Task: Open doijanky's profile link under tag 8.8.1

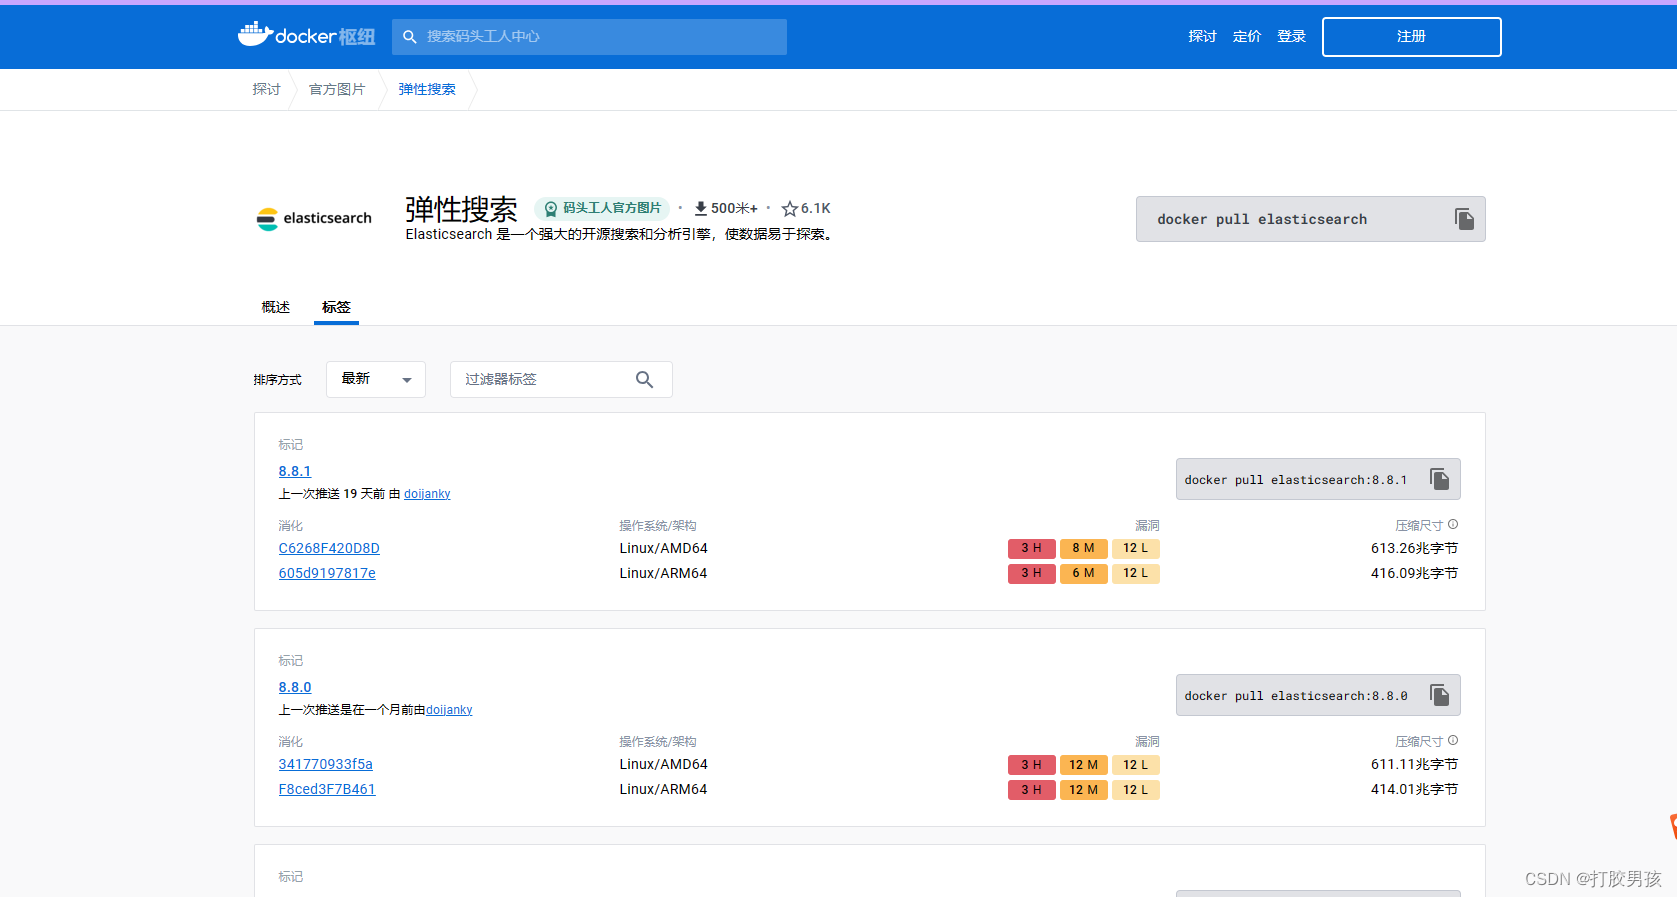Action: (x=427, y=494)
